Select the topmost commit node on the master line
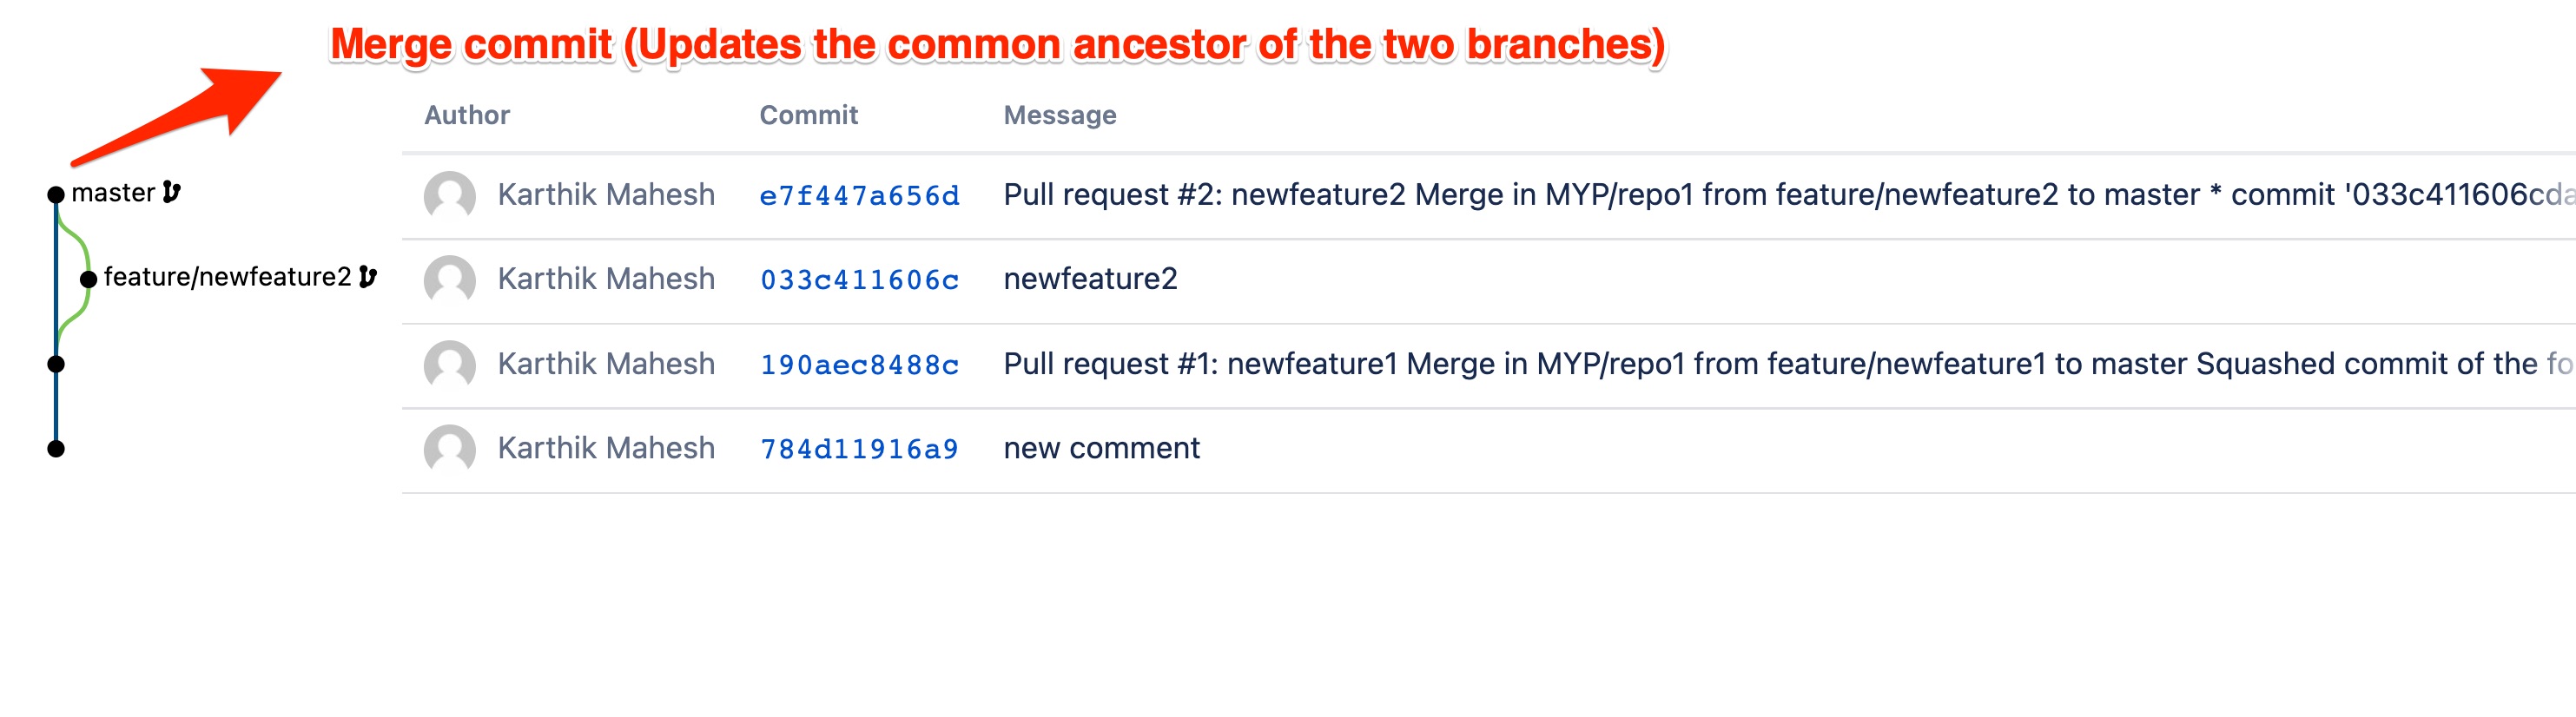Screen dimensions: 2576x717 [55, 194]
